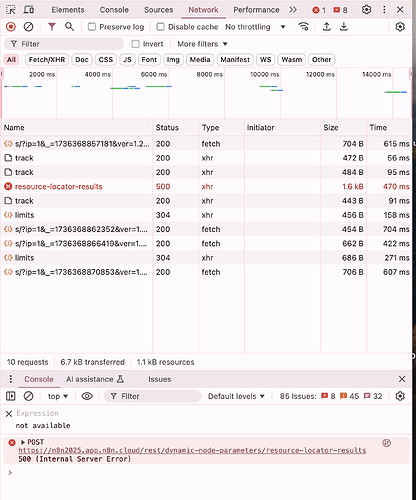Toggle the network filter funnel icon

coord(52,27)
